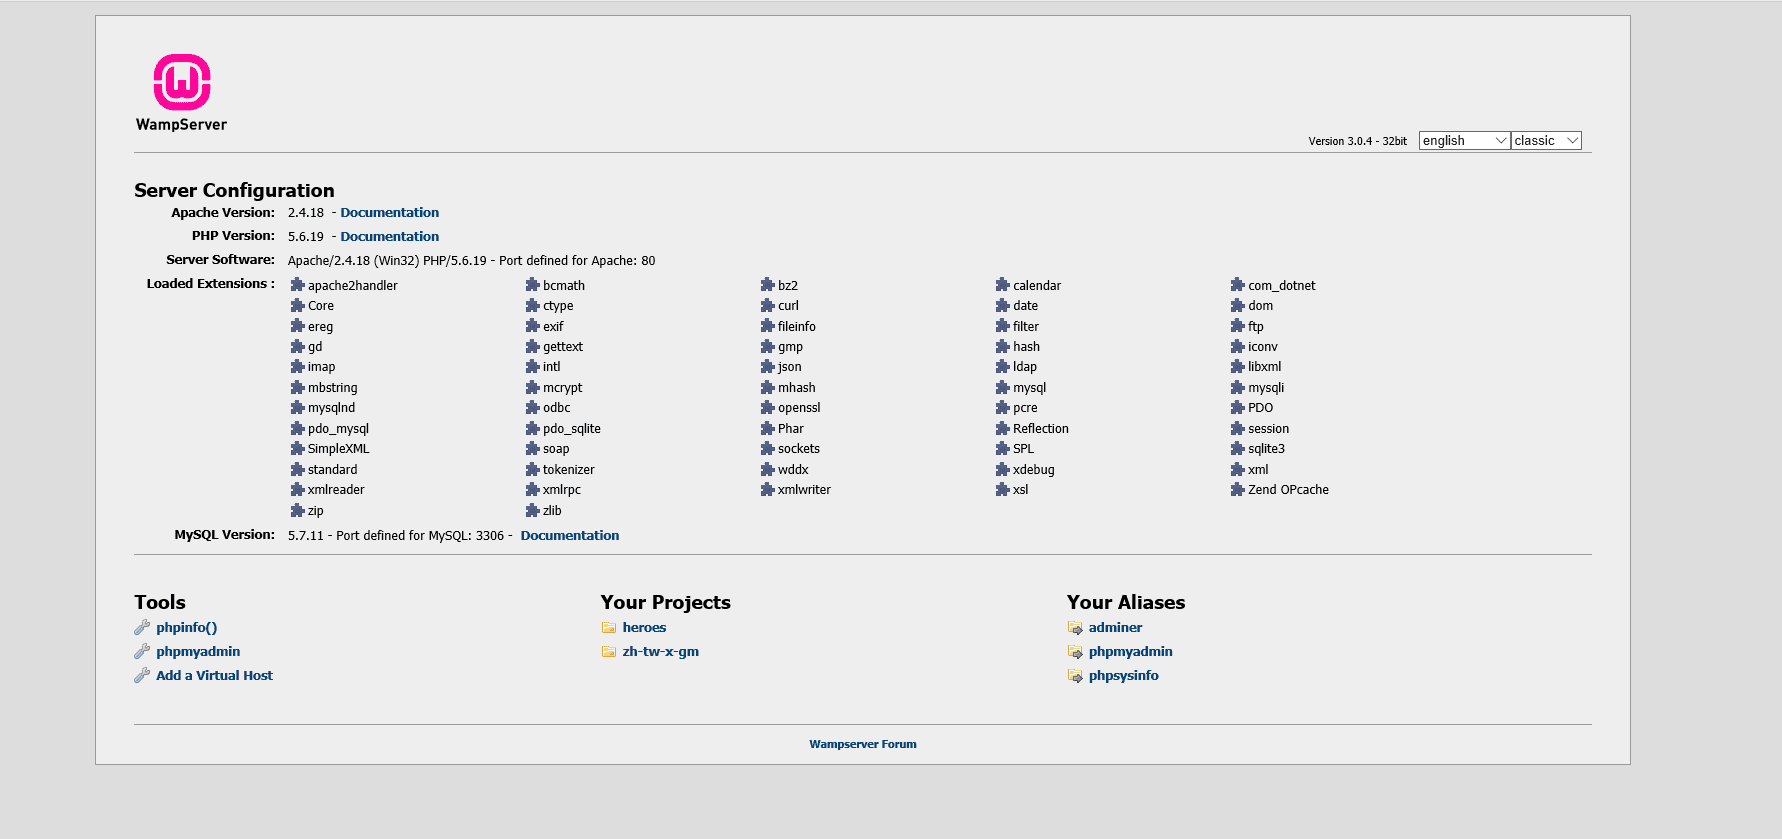The image size is (1782, 839).
Task: Click the session extension name
Action: click(1268, 429)
